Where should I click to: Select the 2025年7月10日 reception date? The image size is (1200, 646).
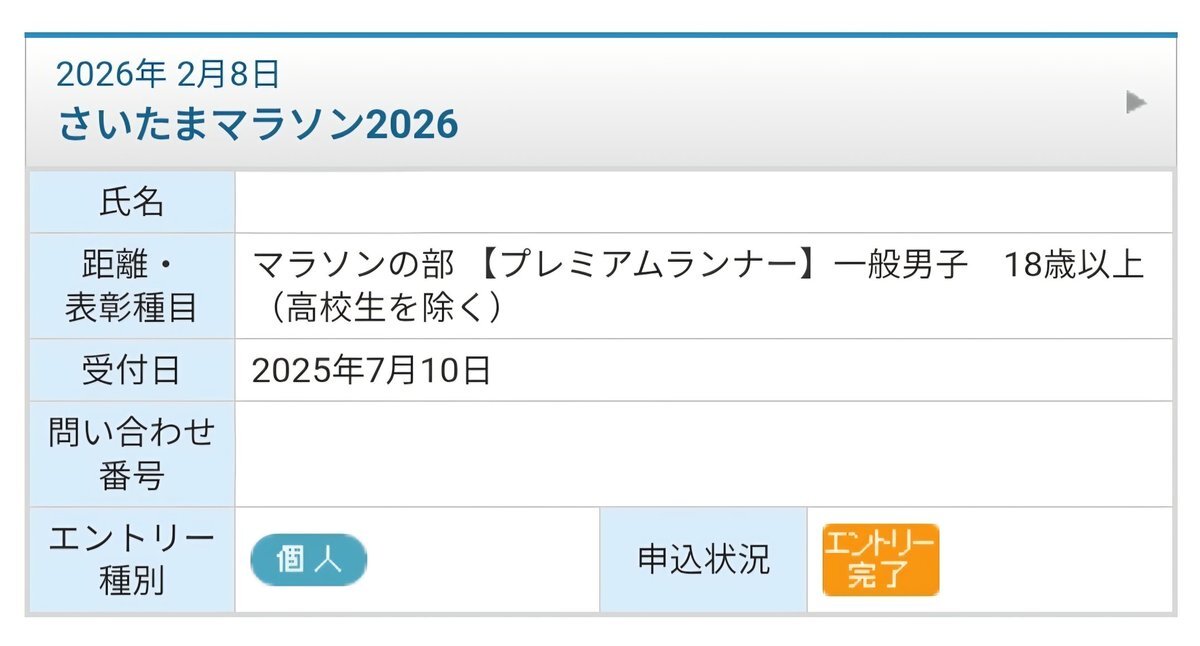click(x=372, y=371)
